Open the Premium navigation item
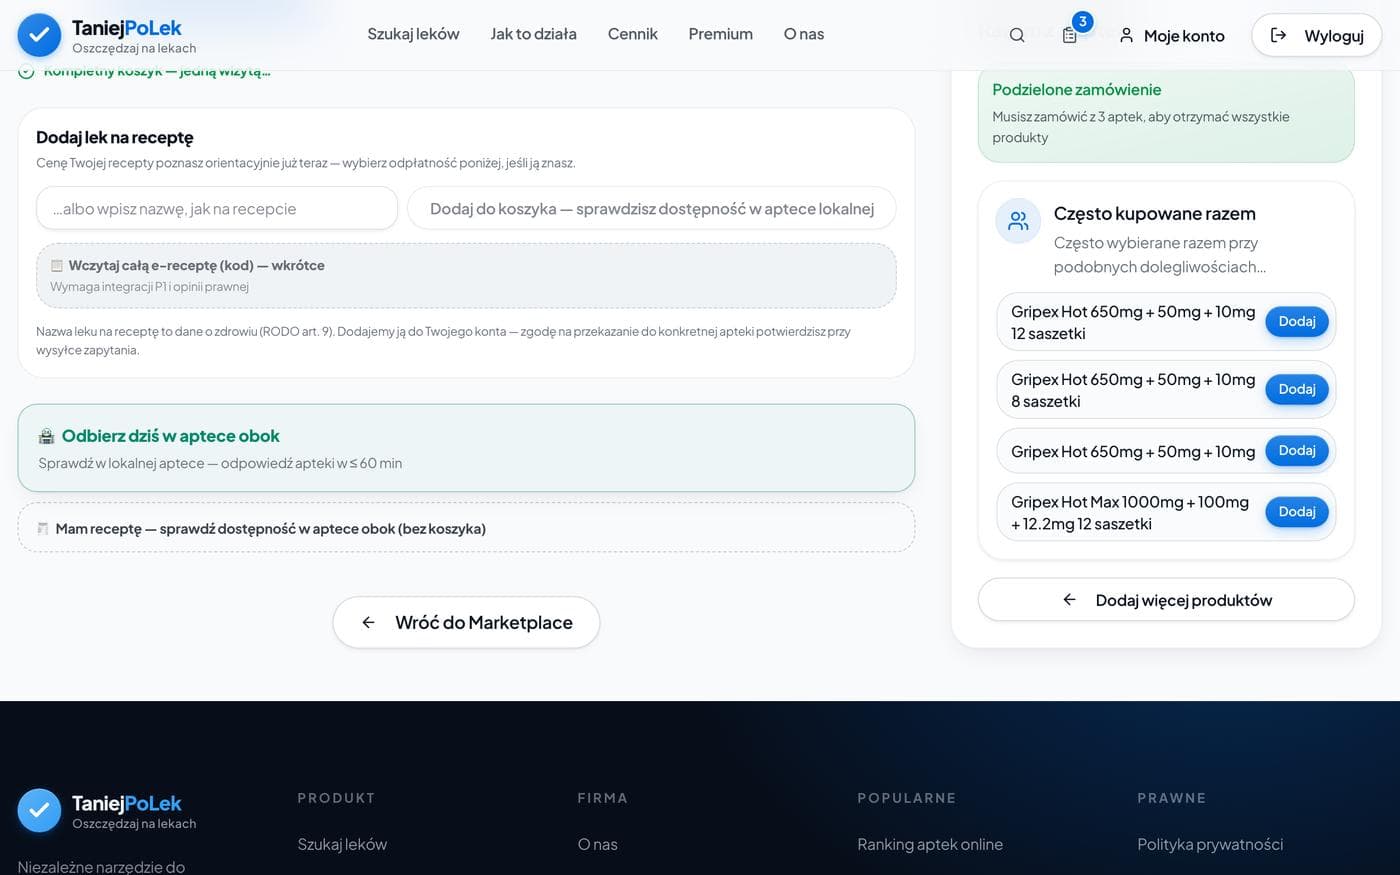The height and width of the screenshot is (875, 1400). click(x=720, y=34)
